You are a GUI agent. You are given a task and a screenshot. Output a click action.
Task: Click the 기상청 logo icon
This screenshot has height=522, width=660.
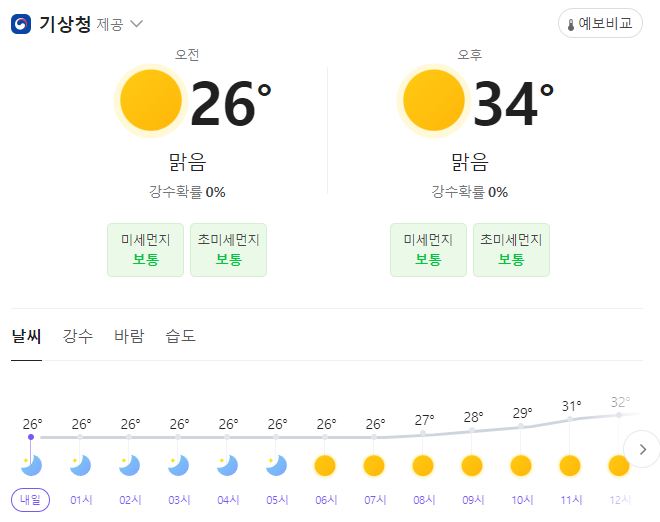(x=21, y=24)
